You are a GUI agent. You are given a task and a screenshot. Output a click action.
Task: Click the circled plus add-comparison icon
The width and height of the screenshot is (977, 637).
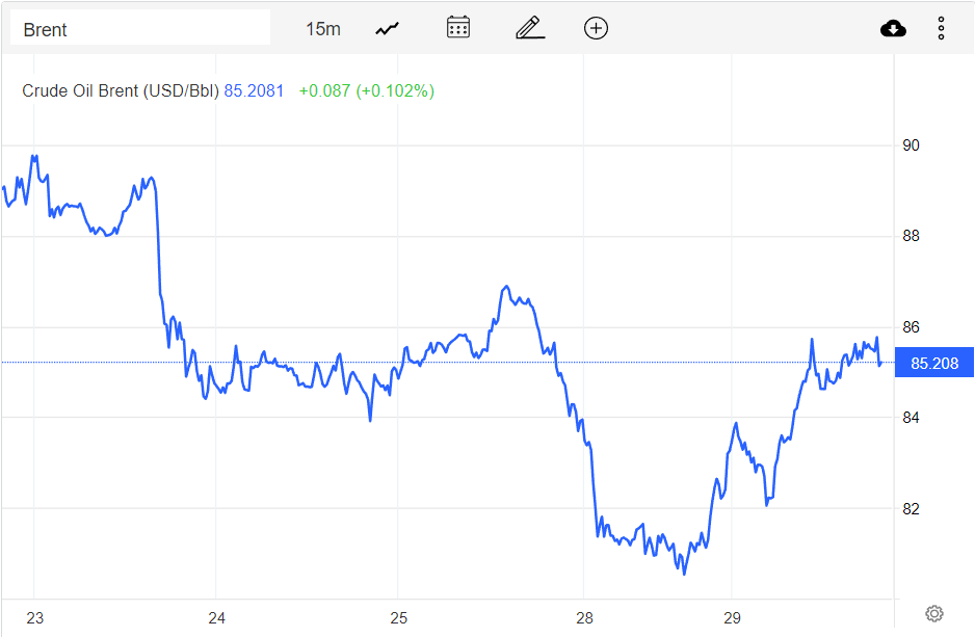pyautogui.click(x=596, y=28)
